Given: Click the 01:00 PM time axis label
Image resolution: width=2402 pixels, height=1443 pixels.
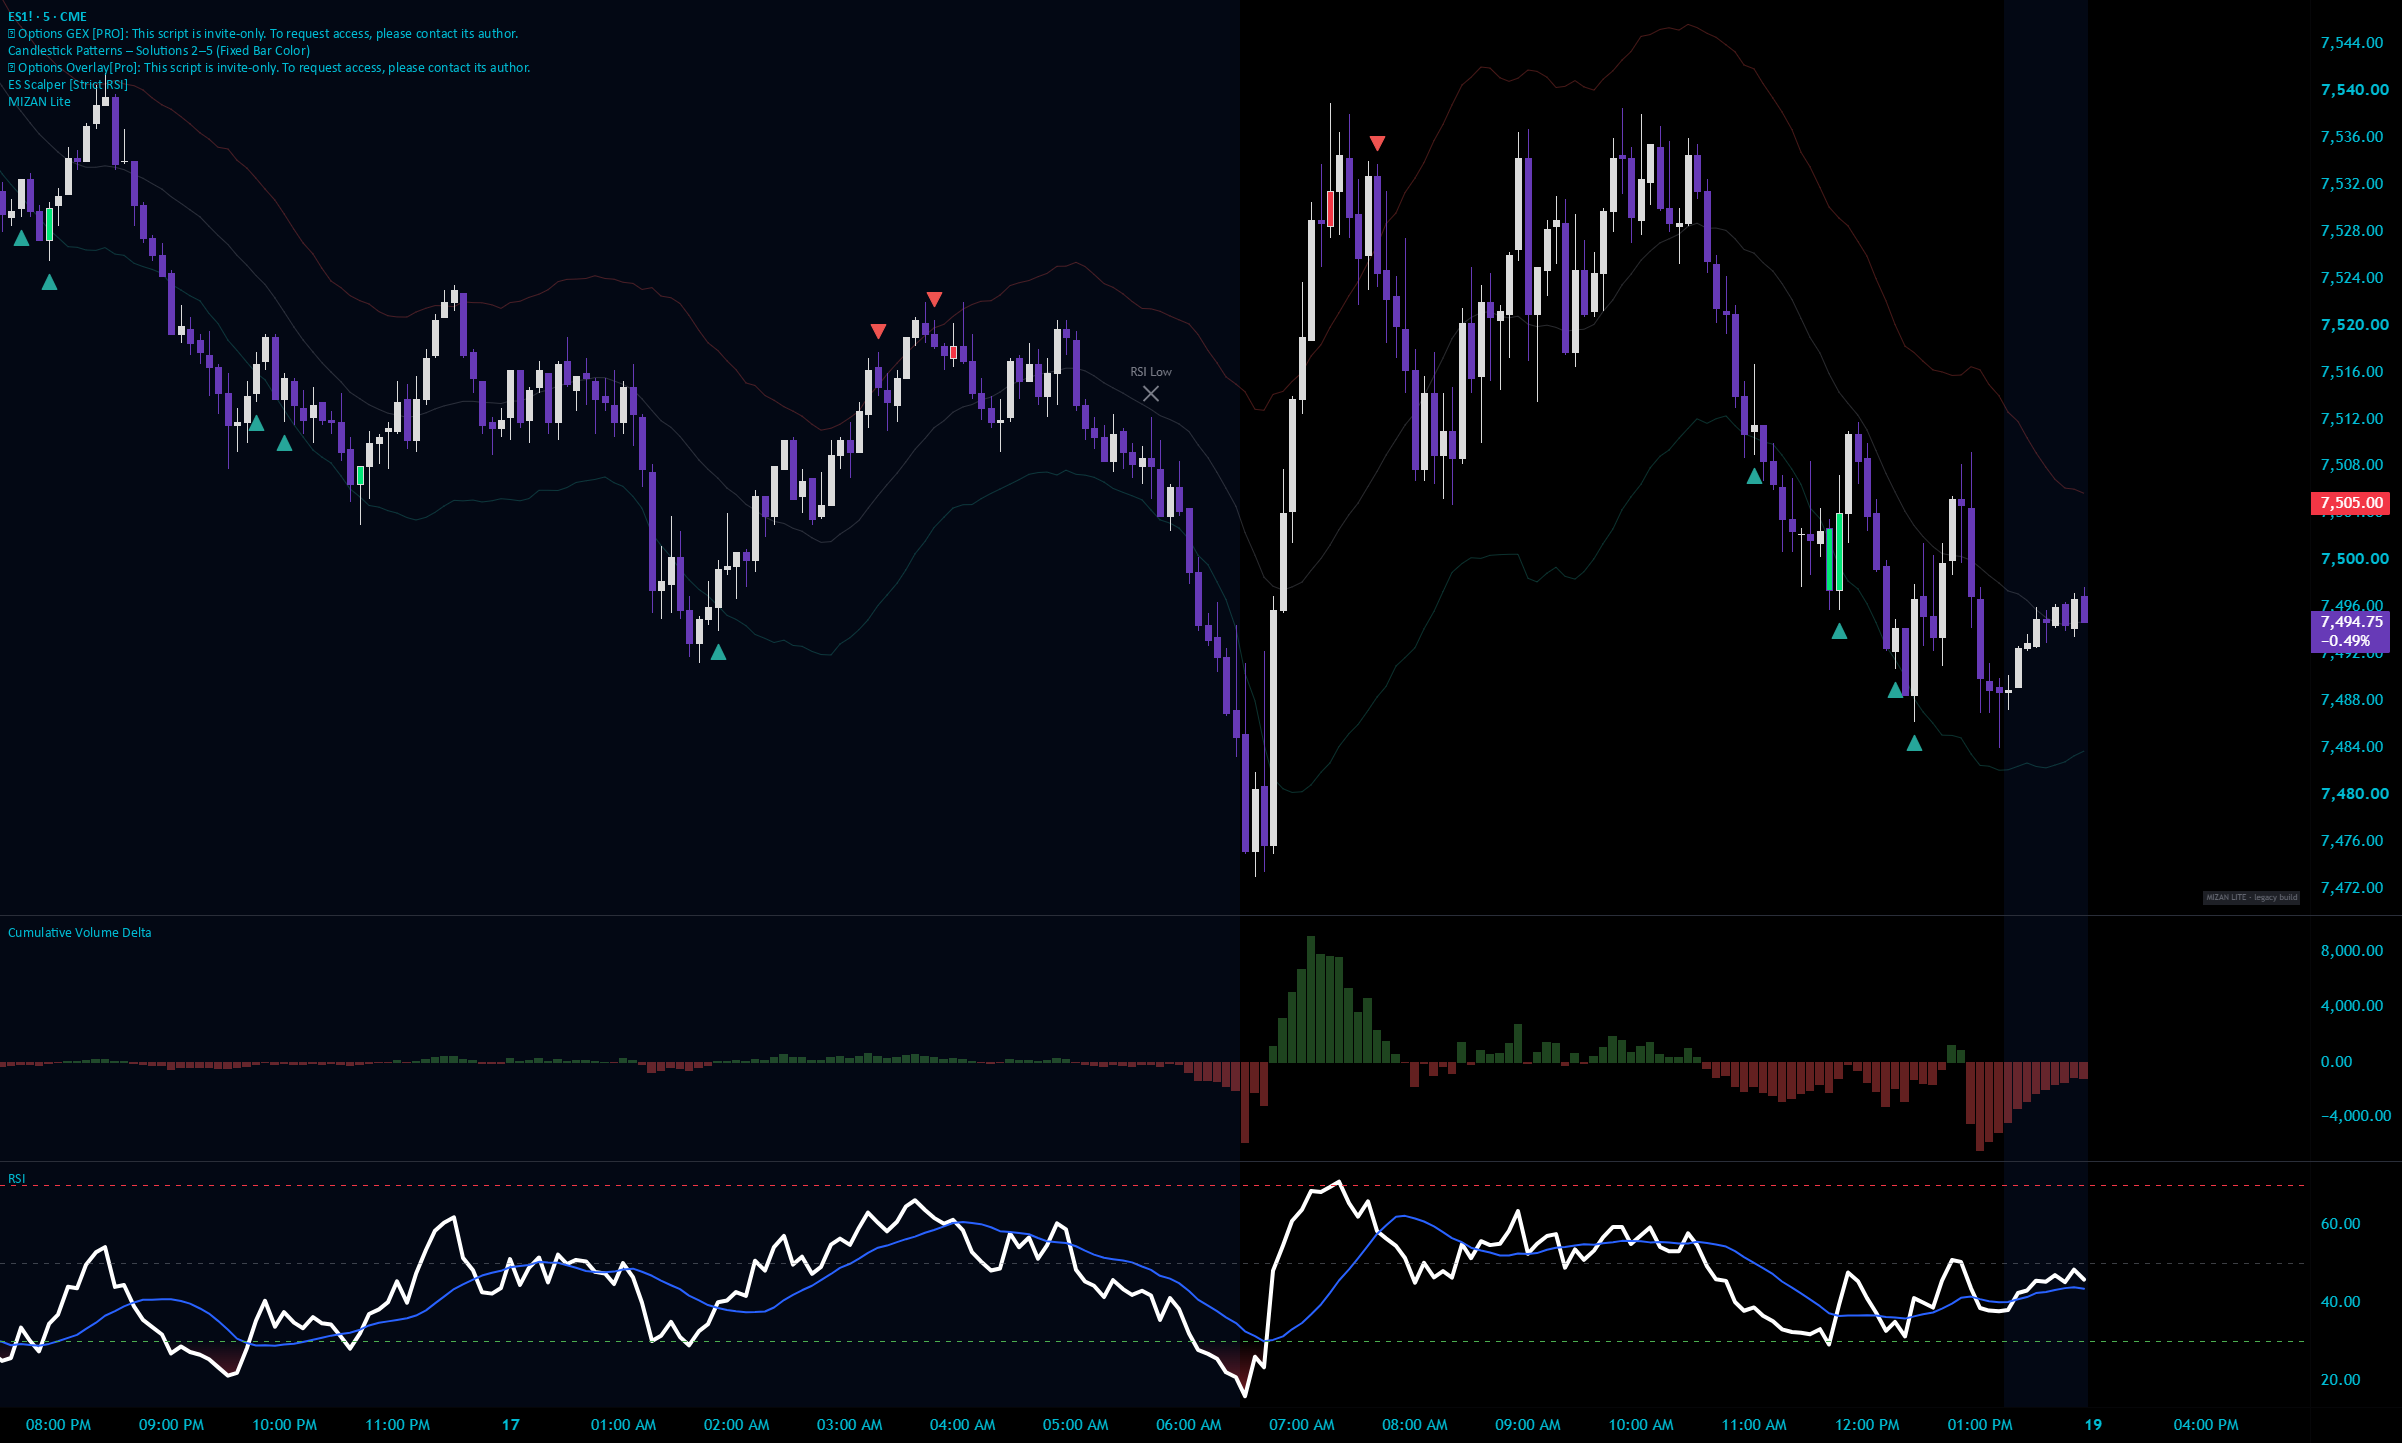Looking at the screenshot, I should pos(1980,1425).
